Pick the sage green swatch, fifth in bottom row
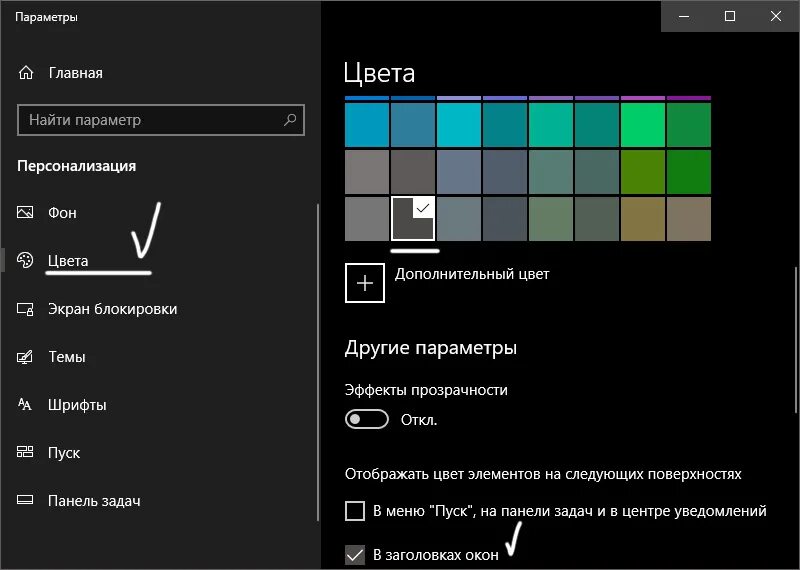800x570 pixels. pos(551,219)
